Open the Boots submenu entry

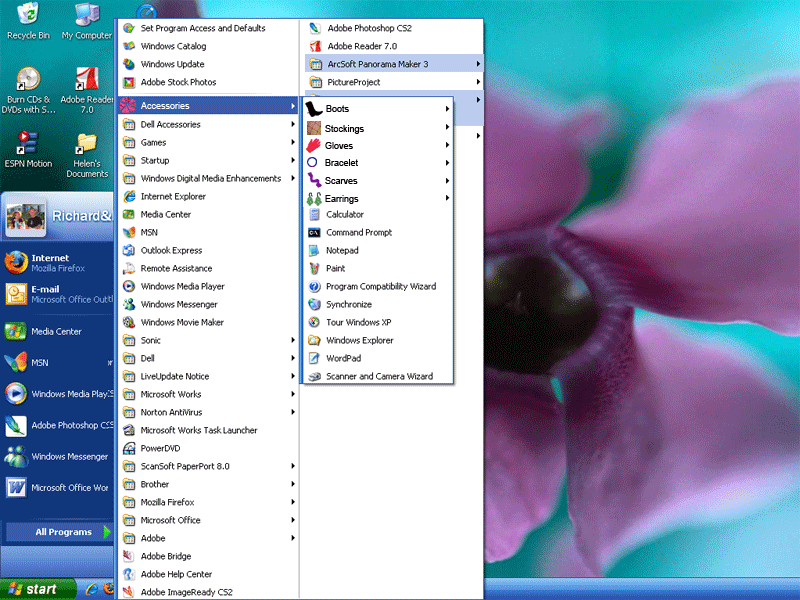click(378, 109)
